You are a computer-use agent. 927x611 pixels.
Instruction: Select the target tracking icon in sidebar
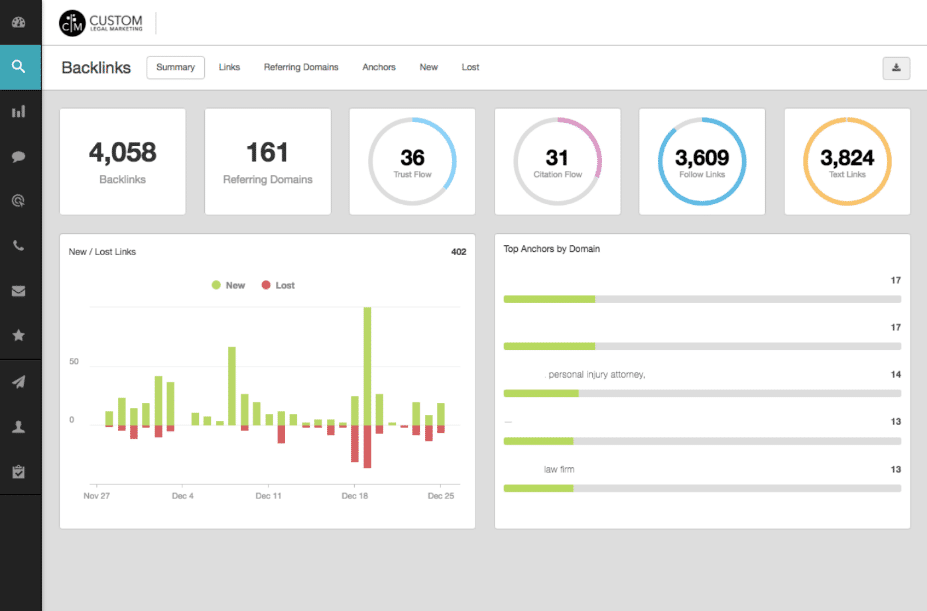click(20, 200)
